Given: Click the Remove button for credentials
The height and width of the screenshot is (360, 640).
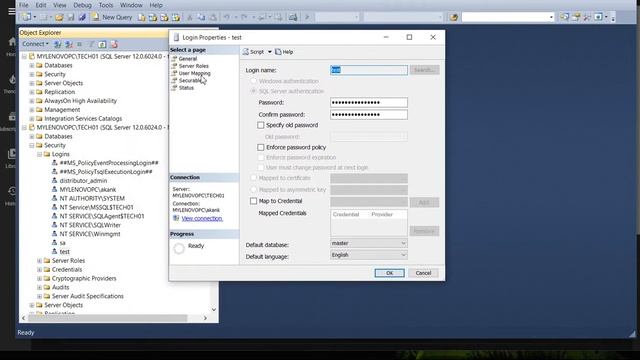Looking at the screenshot, I should 424,231.
